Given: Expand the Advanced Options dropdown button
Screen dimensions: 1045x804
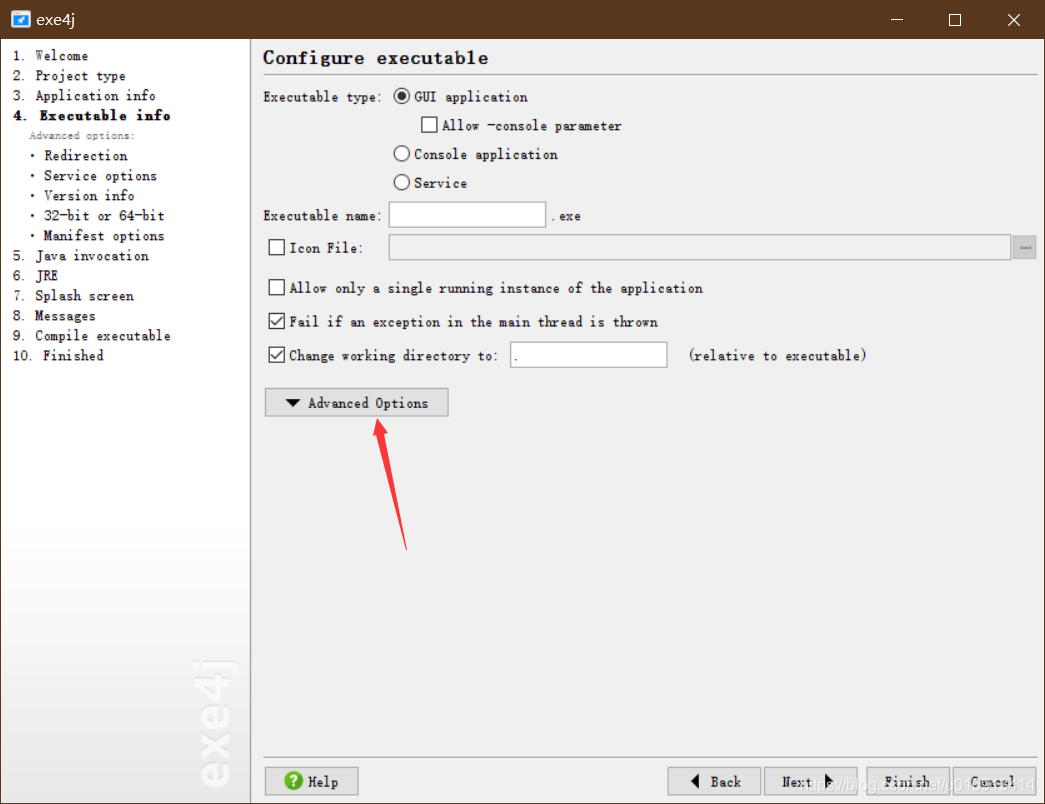Looking at the screenshot, I should 357,403.
